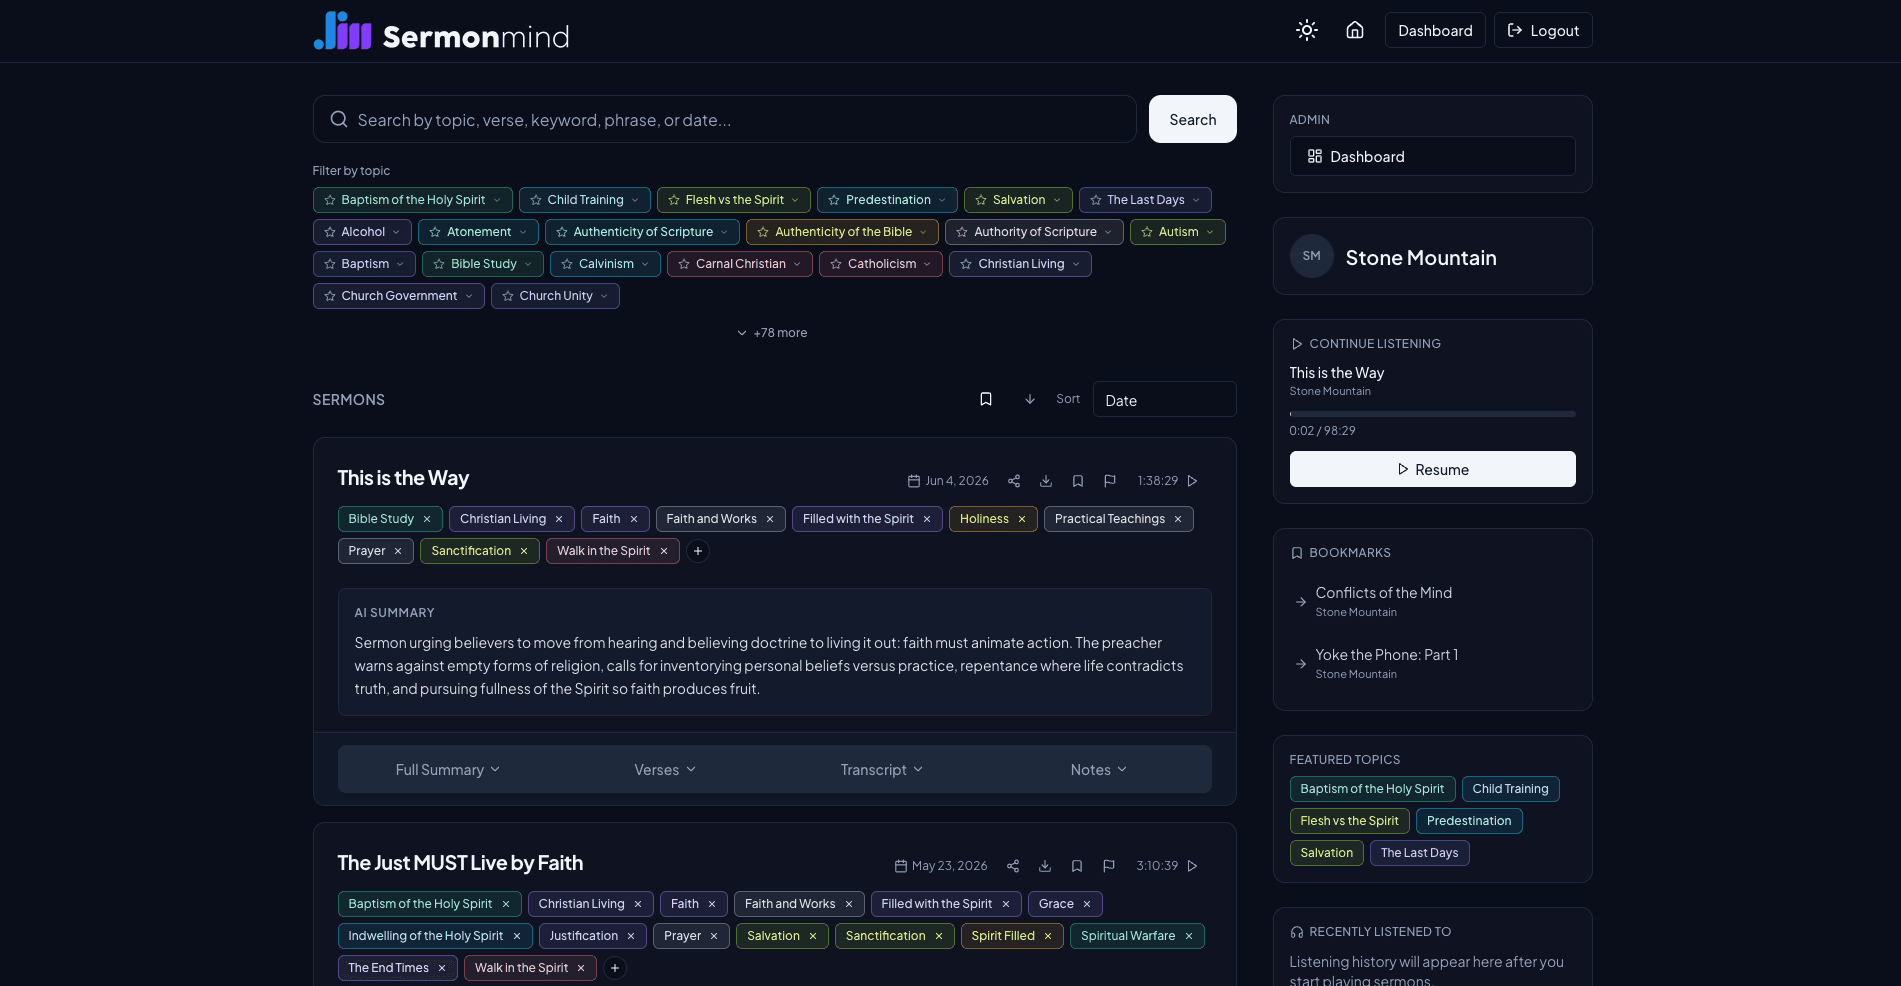Download The Just MUST Live by Faith

pos(1044,866)
